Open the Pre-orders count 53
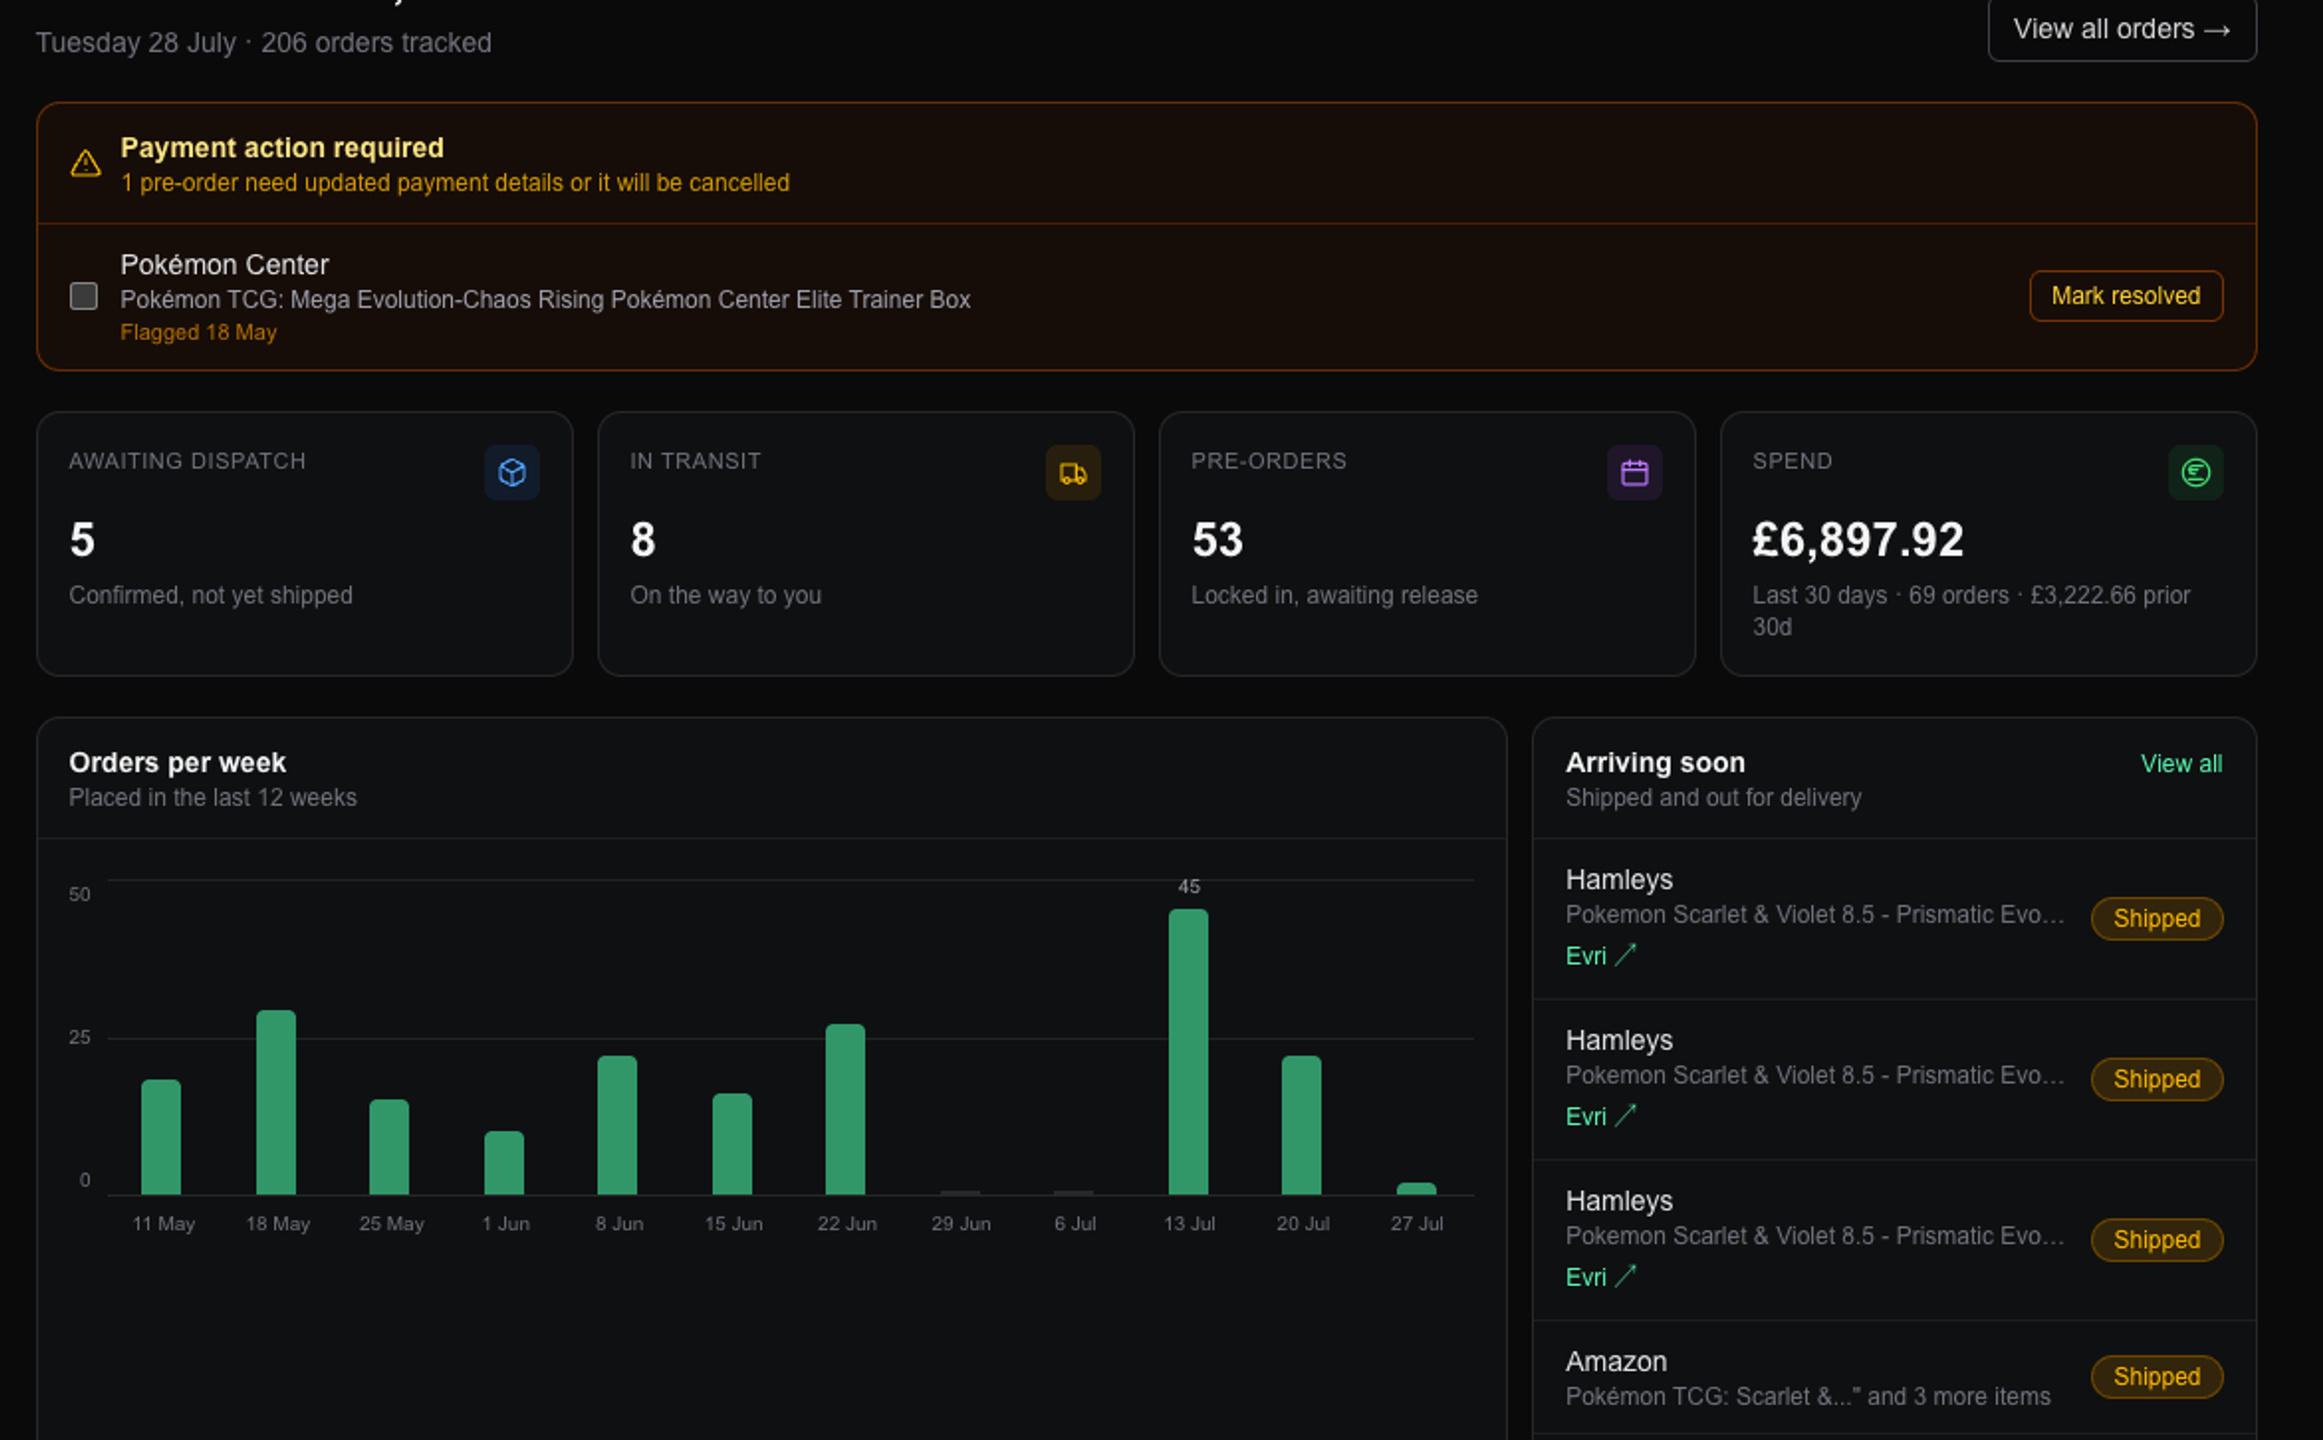 pyautogui.click(x=1217, y=540)
